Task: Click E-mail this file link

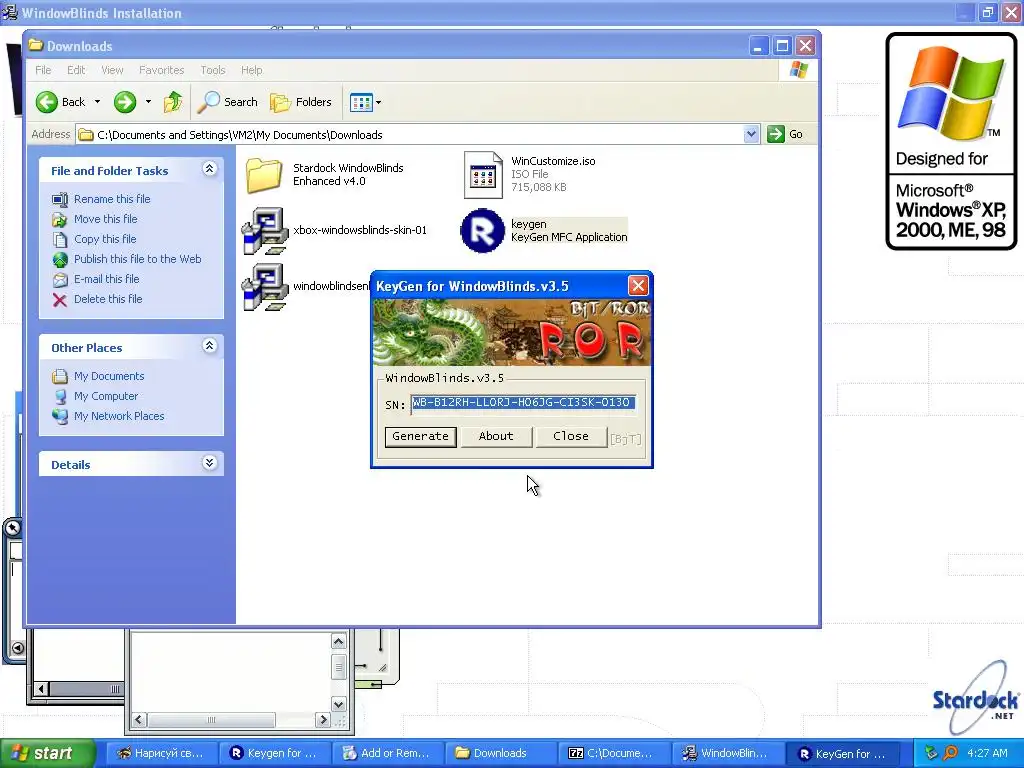Action: (106, 279)
